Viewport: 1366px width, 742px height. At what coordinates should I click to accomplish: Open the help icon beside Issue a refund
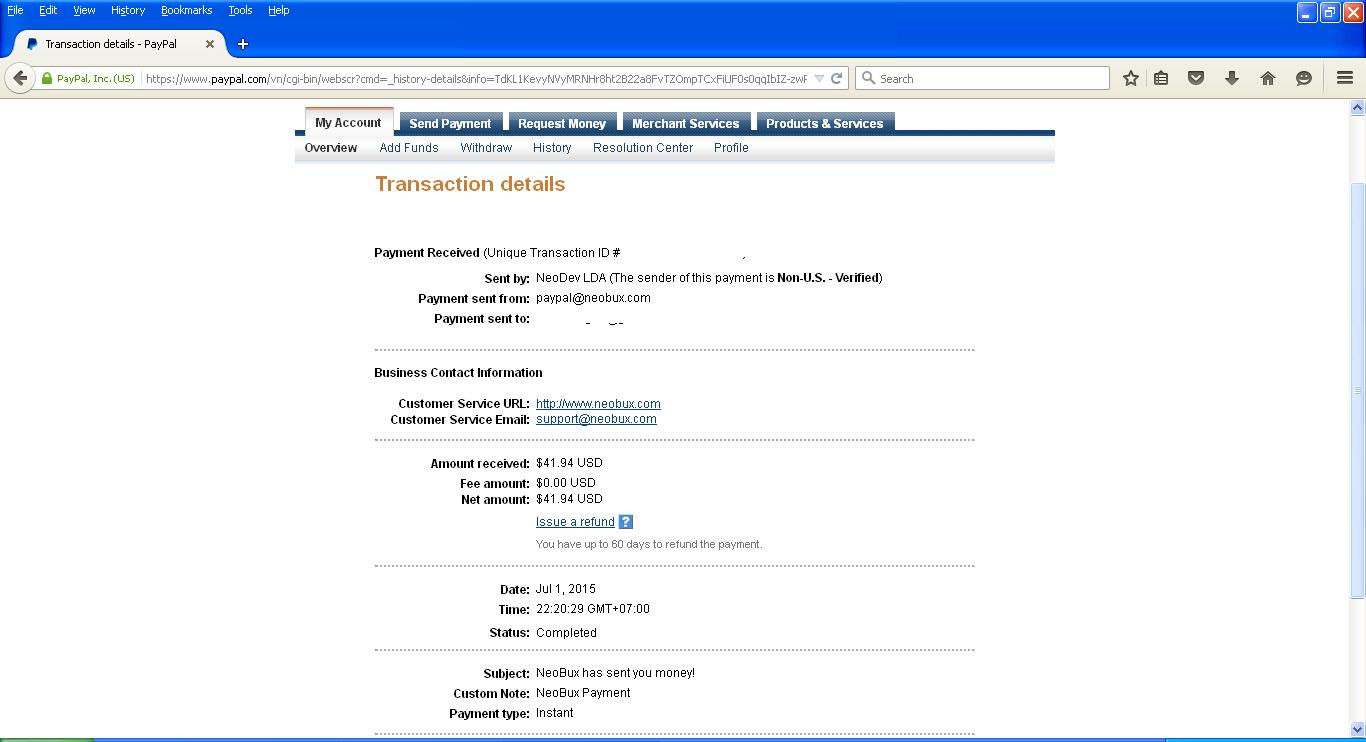pyautogui.click(x=626, y=522)
